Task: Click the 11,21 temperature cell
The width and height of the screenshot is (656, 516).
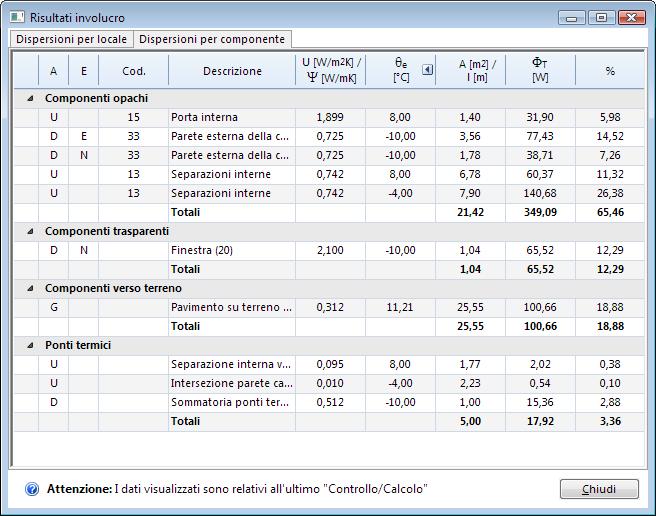Action: (x=400, y=307)
